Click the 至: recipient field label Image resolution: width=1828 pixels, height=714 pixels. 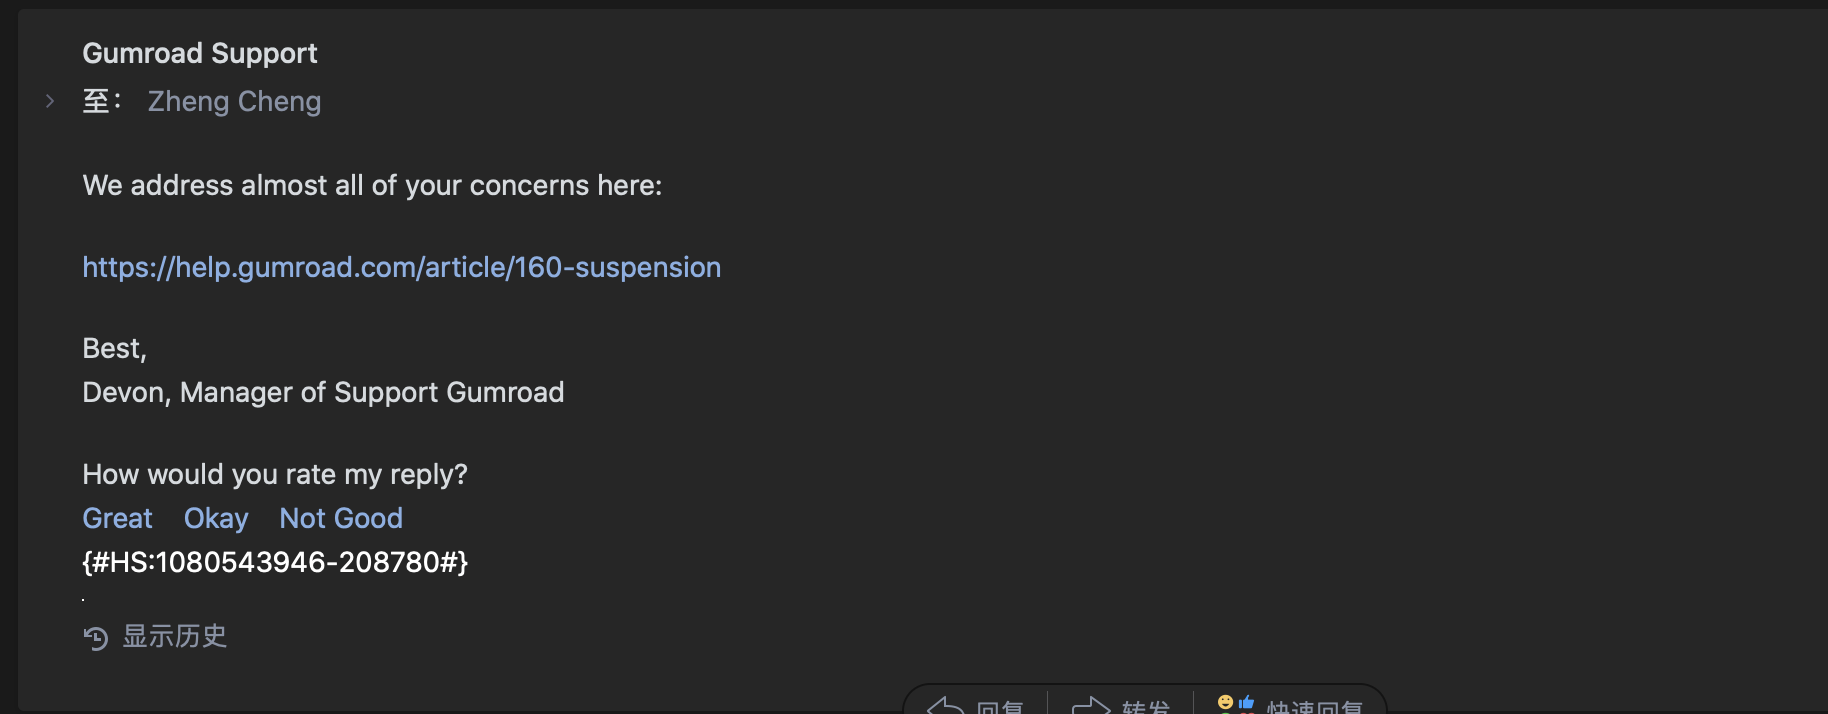(101, 102)
